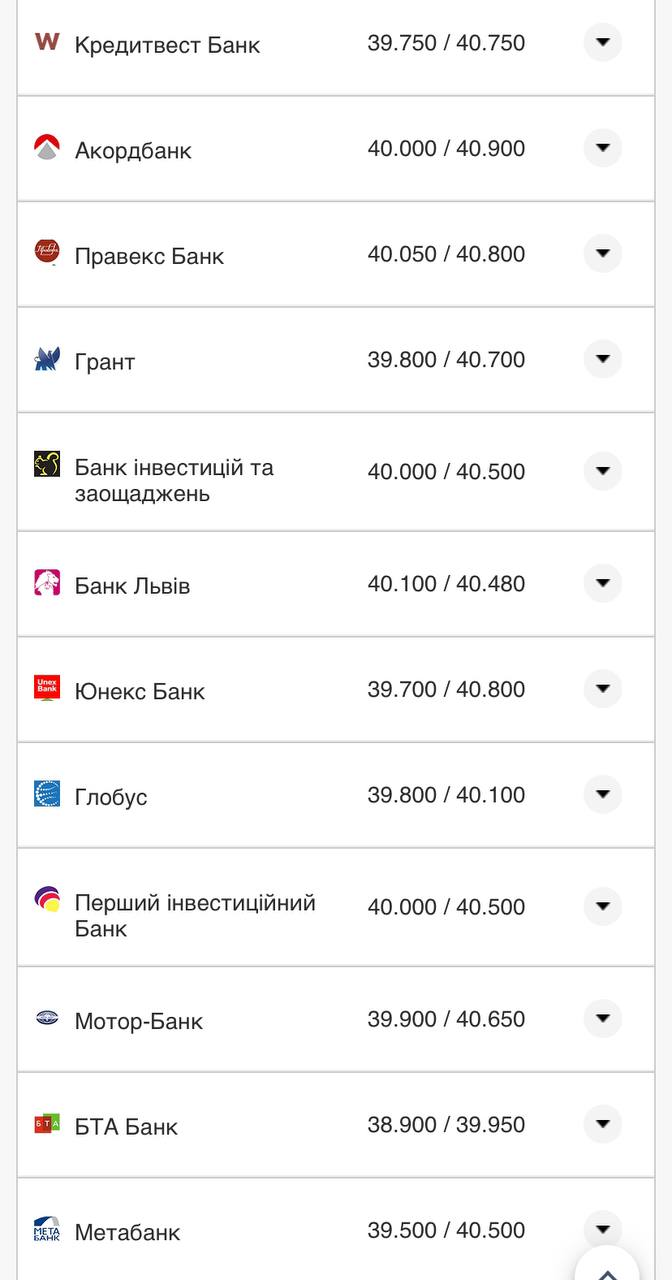Click the Акордбанк red logo icon
Viewport: 672px width, 1280px height.
pos(47,148)
